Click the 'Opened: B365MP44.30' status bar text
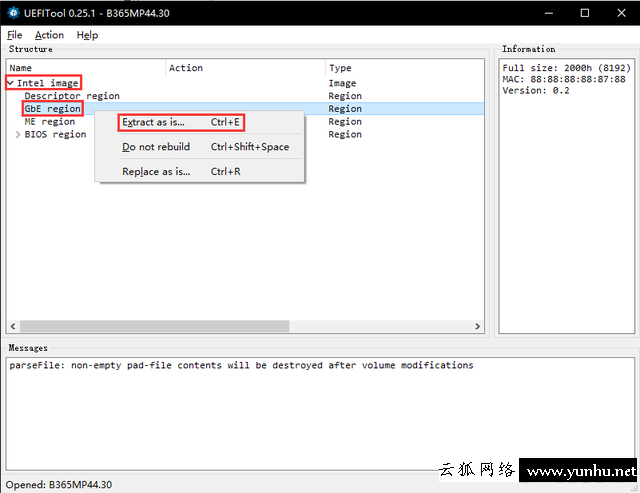Viewport: 640px width, 493px height. pos(59,485)
